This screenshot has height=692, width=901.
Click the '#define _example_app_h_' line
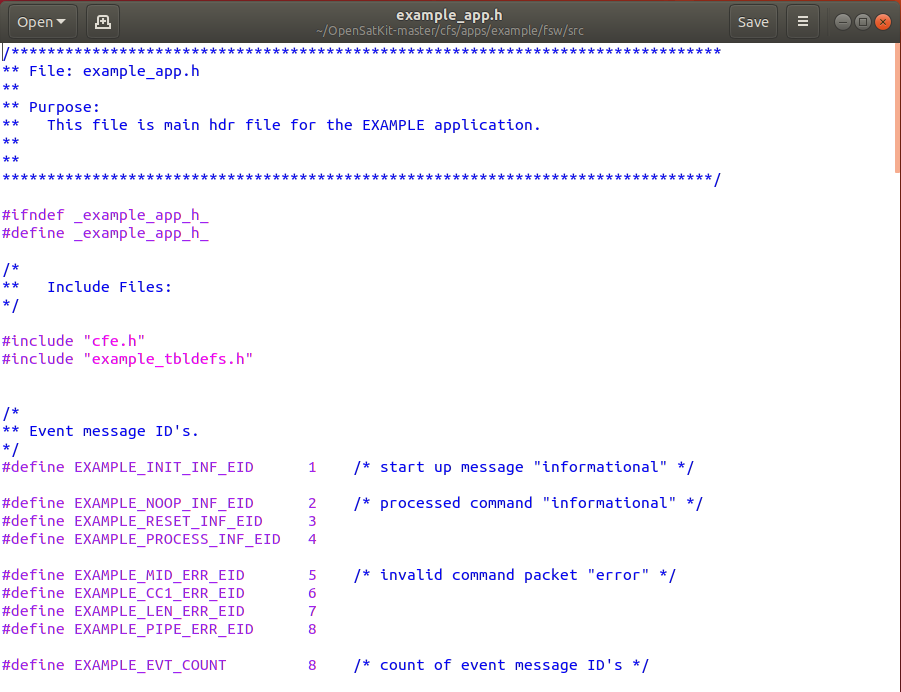click(x=105, y=233)
